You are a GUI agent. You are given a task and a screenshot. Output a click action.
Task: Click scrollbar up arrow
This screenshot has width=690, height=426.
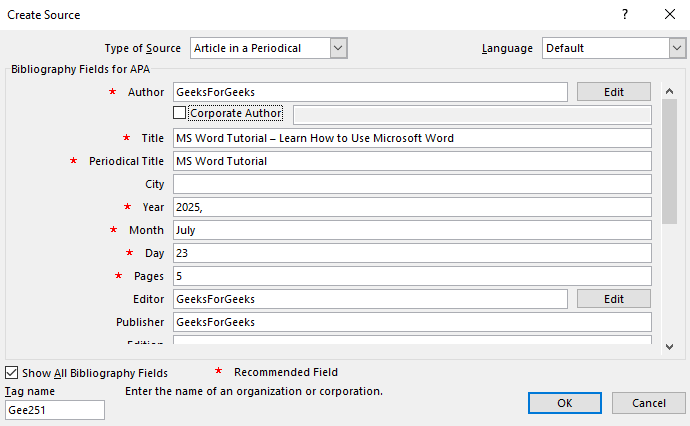coord(669,91)
